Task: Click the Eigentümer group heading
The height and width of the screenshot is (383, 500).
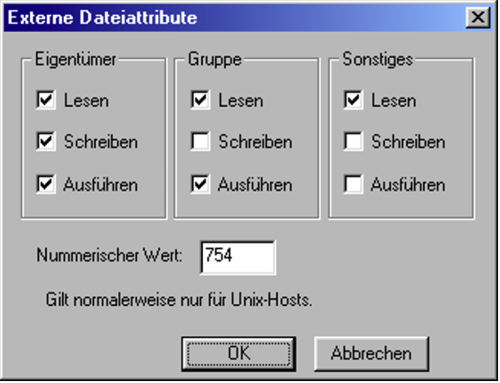Action: pos(76,60)
